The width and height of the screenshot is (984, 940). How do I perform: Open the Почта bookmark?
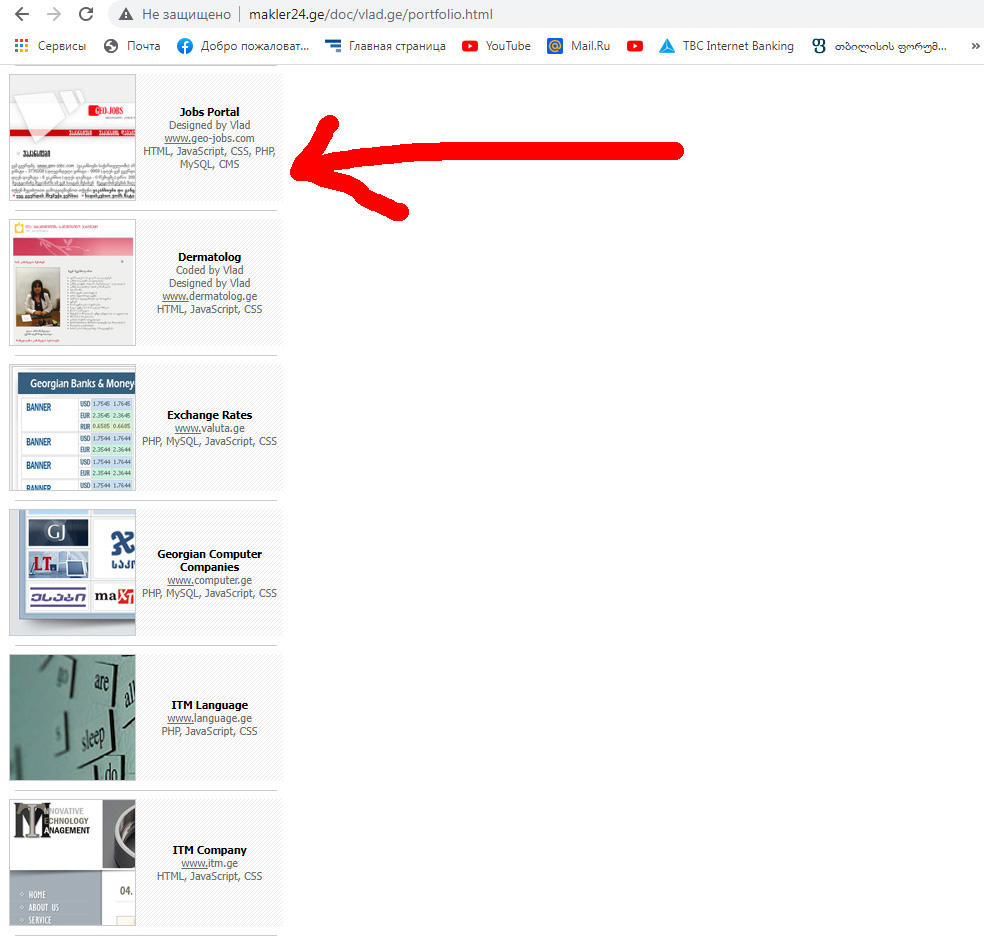point(131,46)
